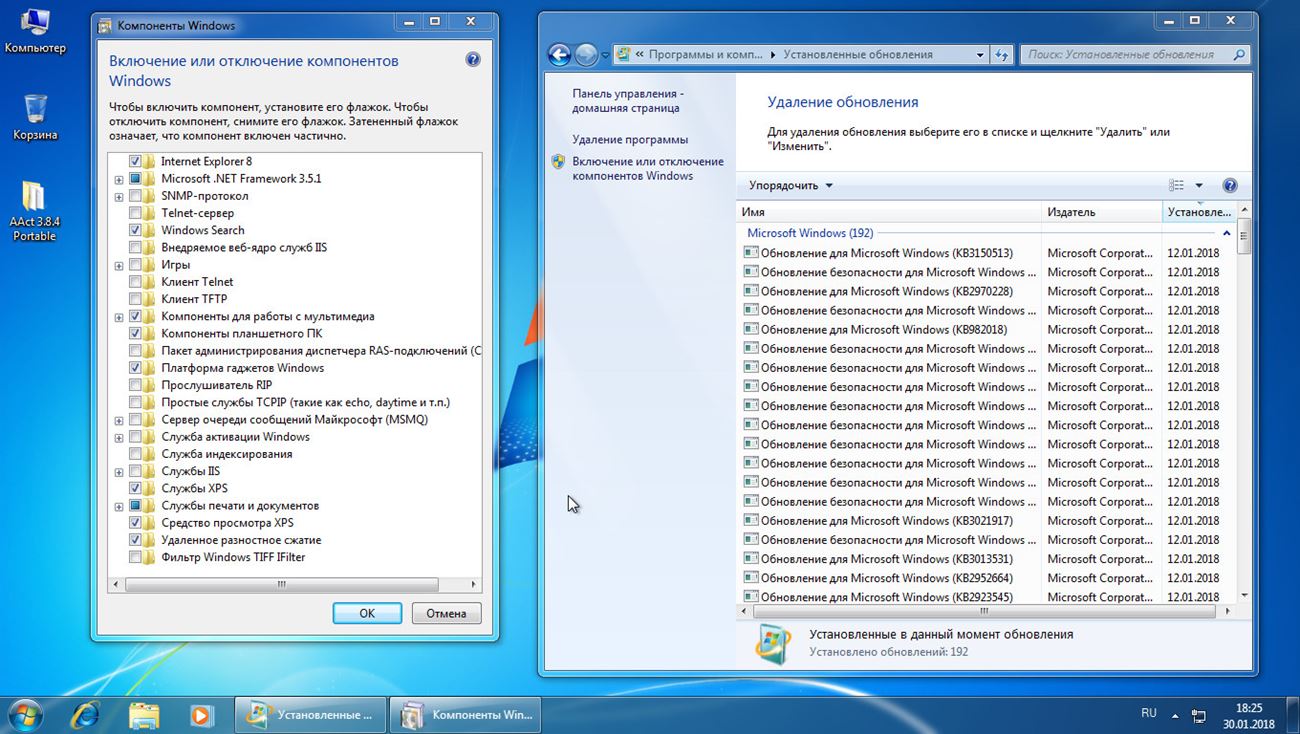
Task: Uncheck Удаленное разностное сжатие checkbox
Action: 135,540
